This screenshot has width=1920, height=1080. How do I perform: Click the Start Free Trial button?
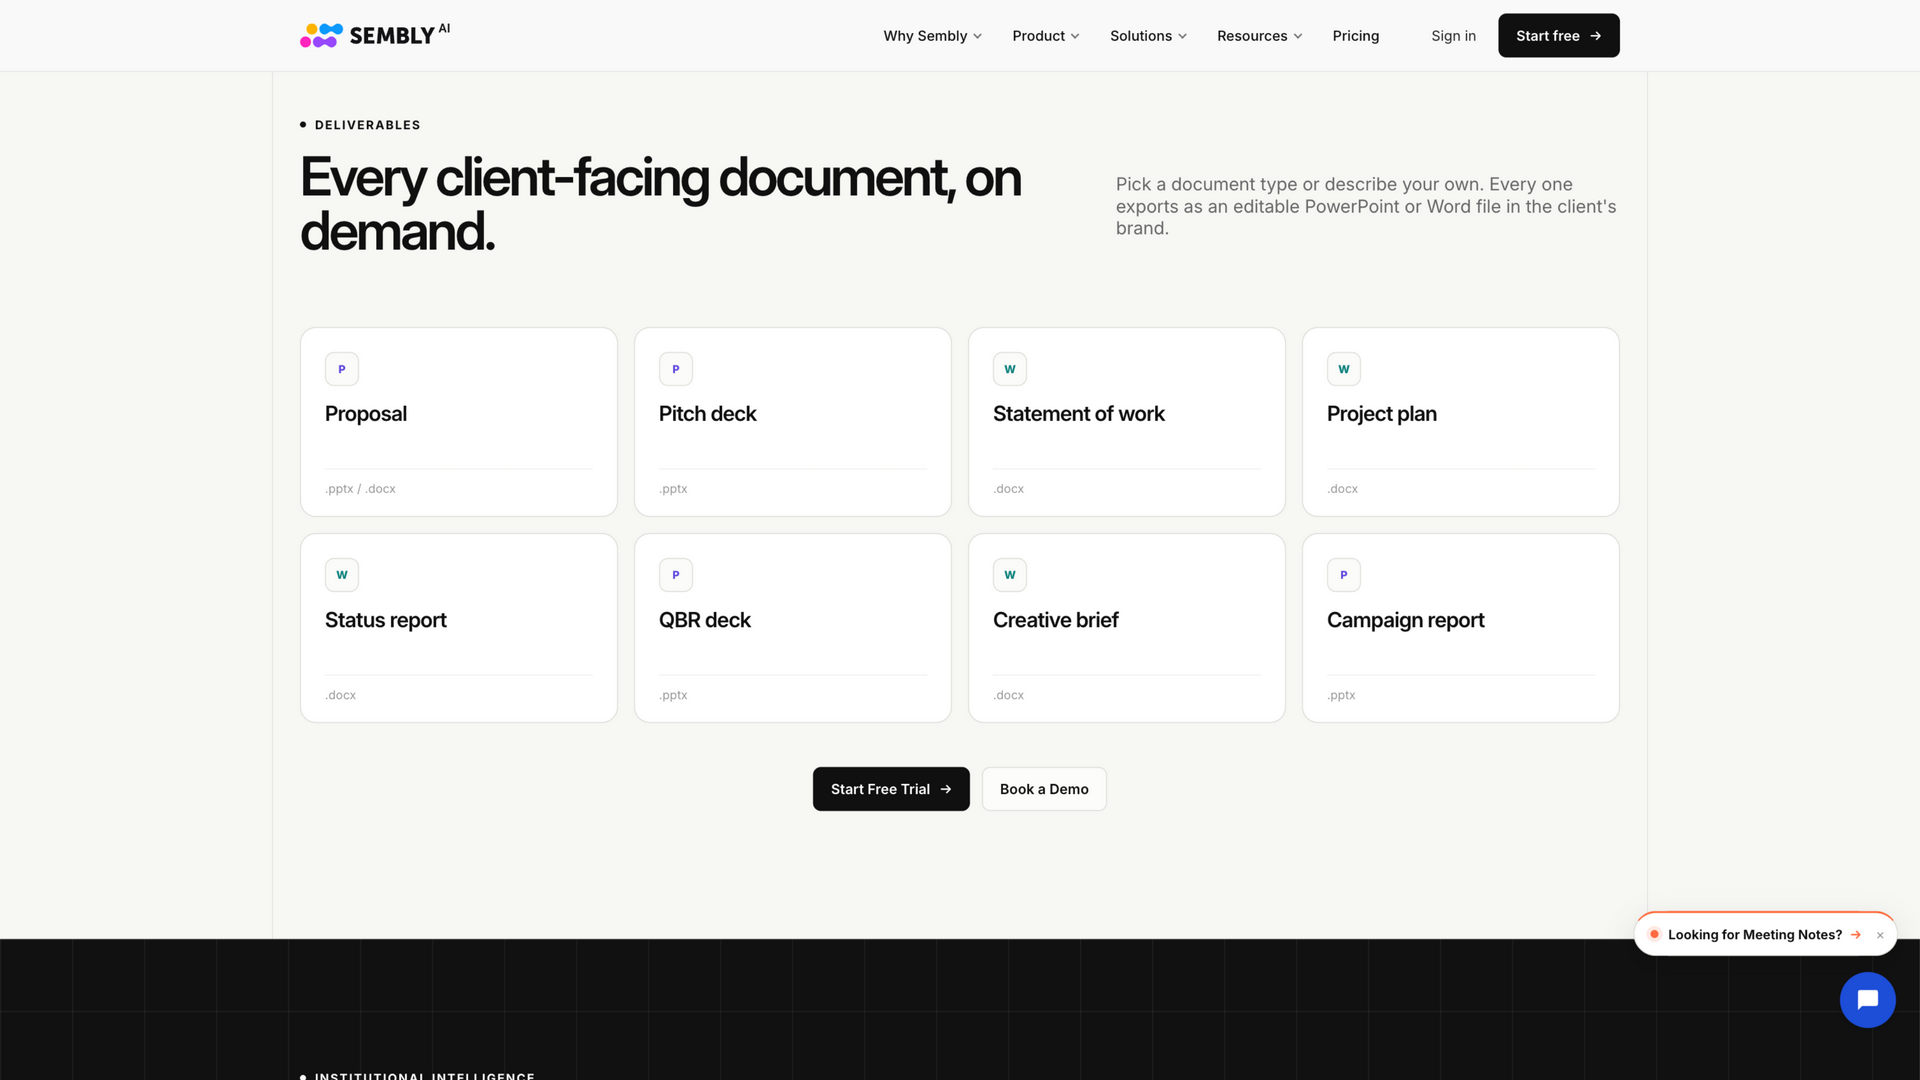pyautogui.click(x=891, y=789)
